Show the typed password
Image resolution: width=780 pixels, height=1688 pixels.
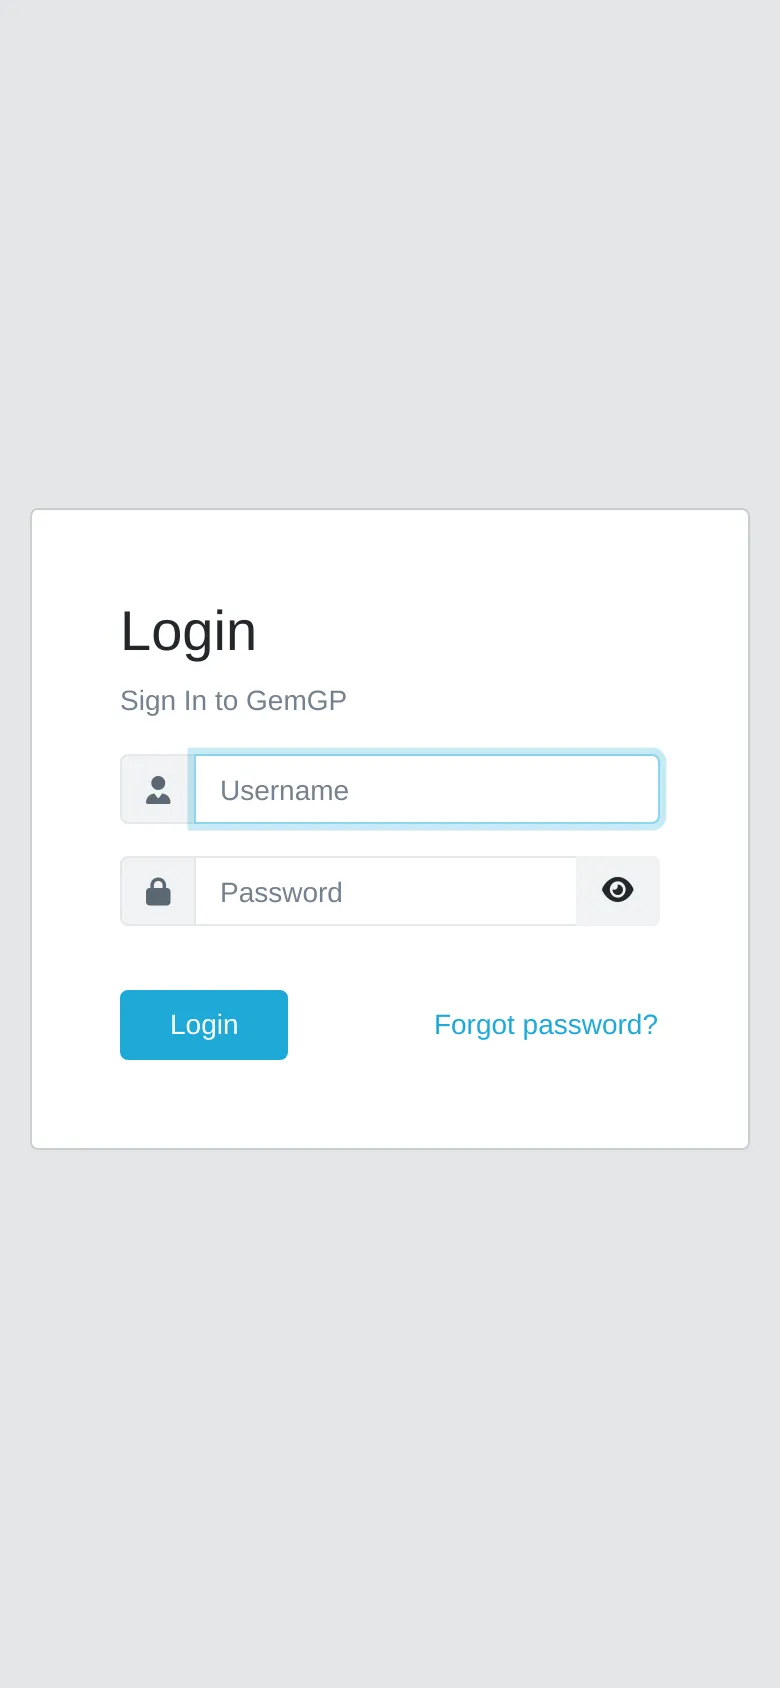click(x=618, y=890)
